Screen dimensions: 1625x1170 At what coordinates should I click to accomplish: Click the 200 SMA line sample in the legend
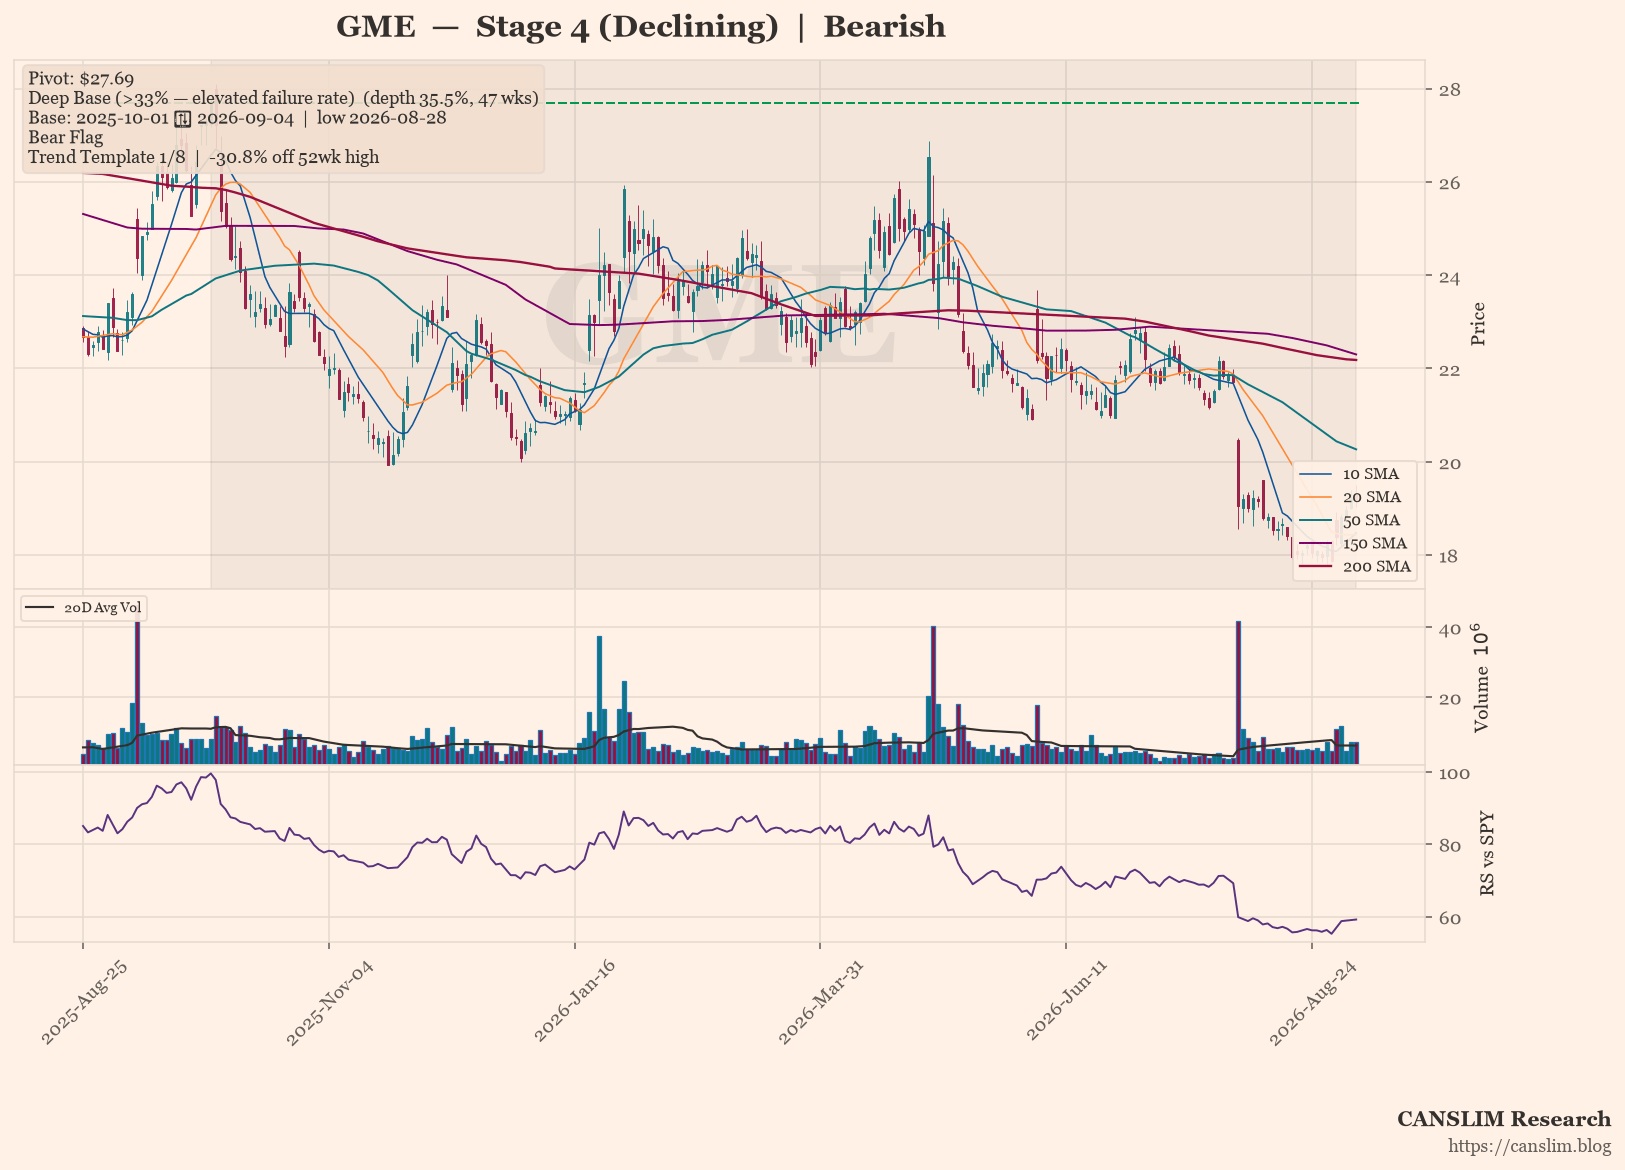click(x=1315, y=566)
